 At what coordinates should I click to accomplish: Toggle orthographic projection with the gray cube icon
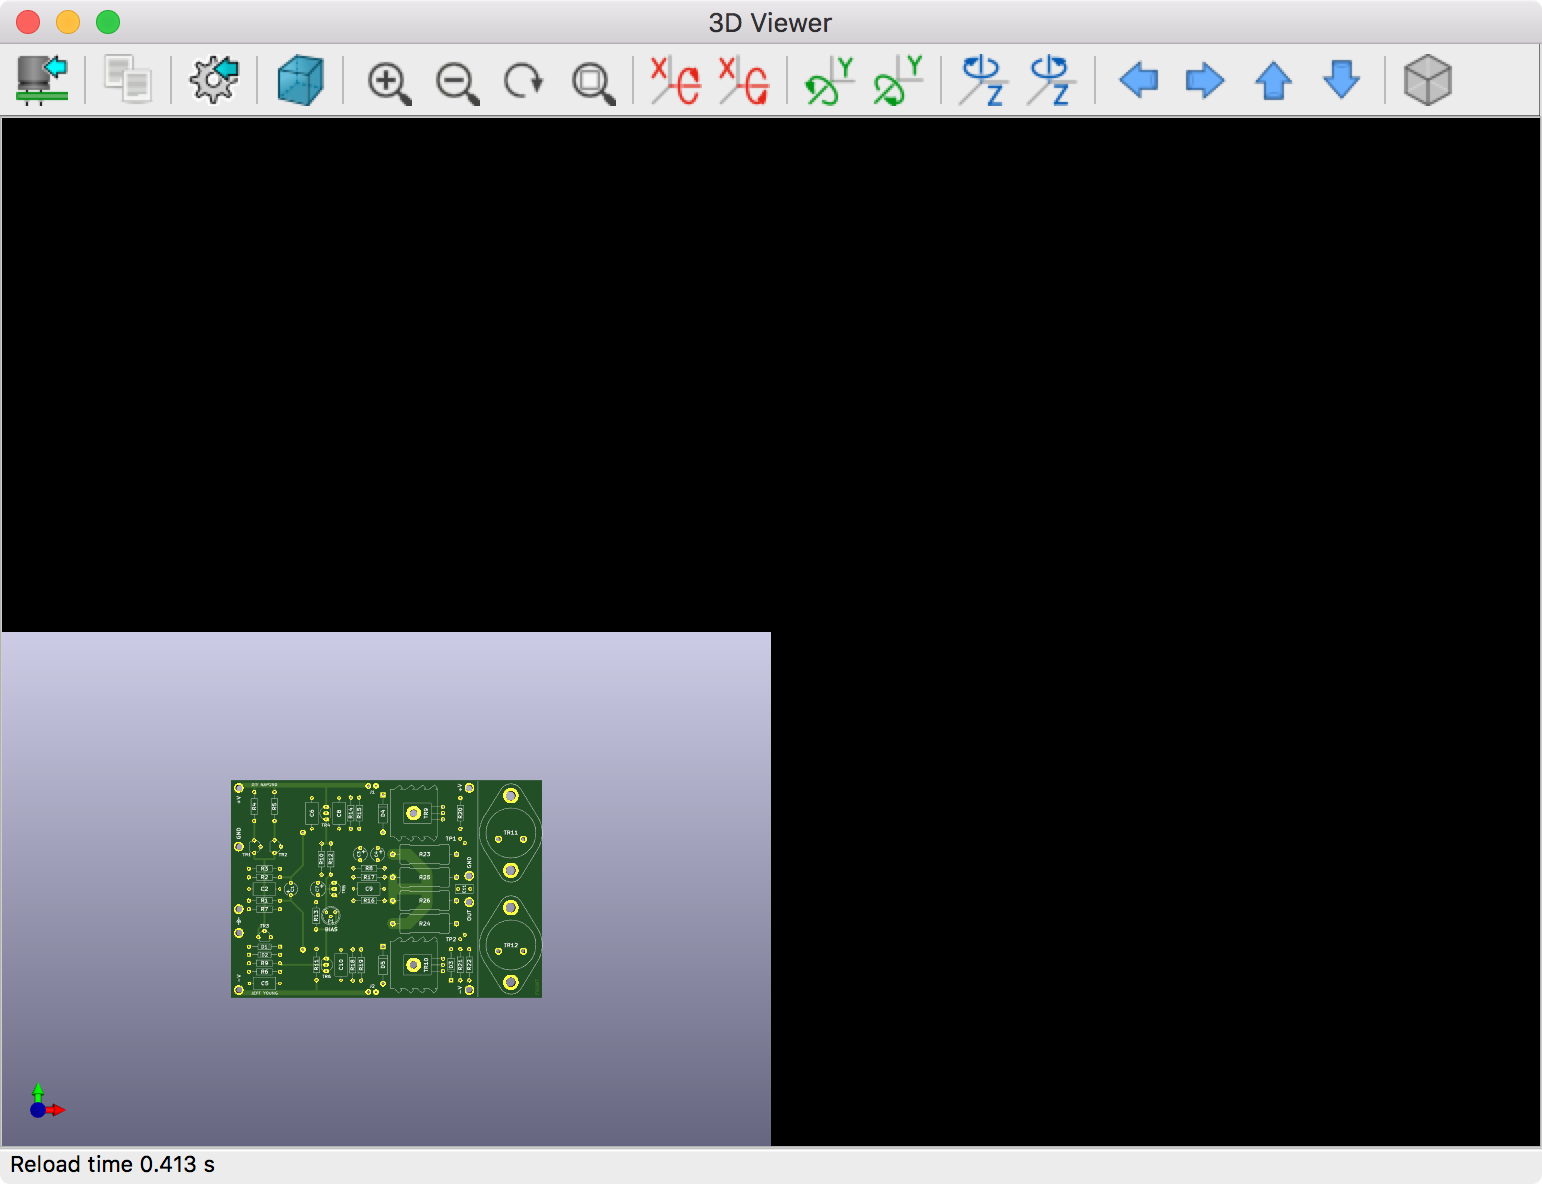click(1427, 80)
